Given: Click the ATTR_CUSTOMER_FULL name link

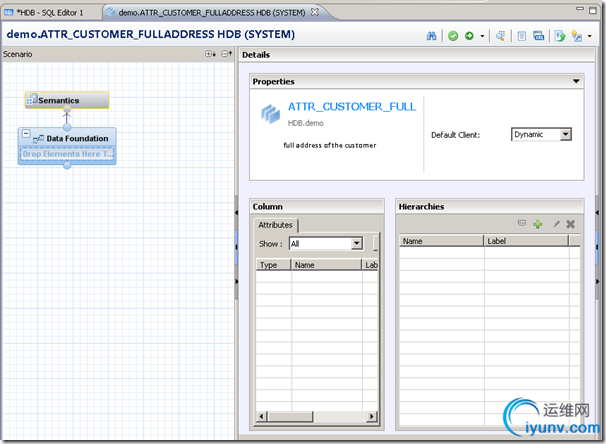Looking at the screenshot, I should [352, 107].
